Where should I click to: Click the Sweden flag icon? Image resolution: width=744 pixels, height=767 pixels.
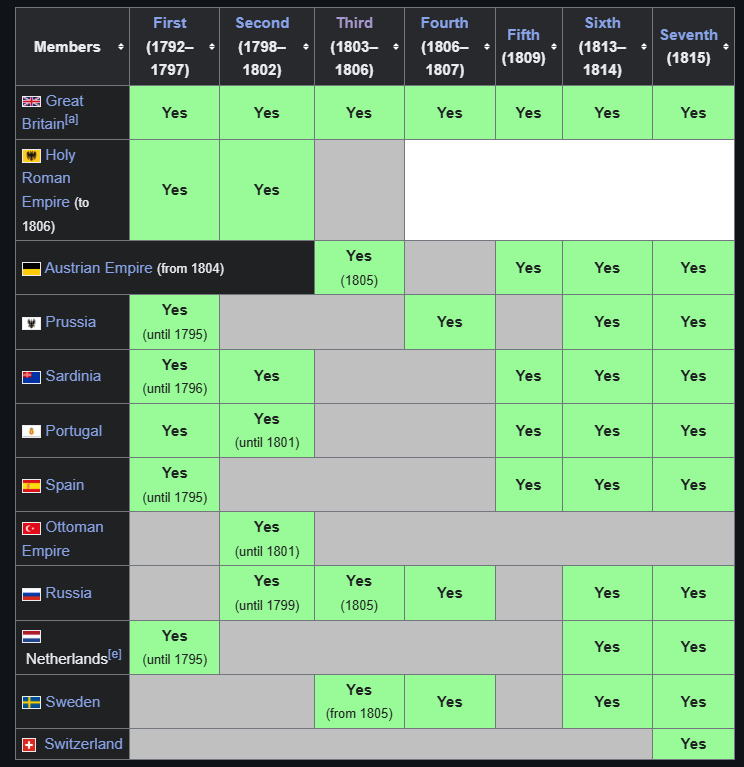(31, 703)
